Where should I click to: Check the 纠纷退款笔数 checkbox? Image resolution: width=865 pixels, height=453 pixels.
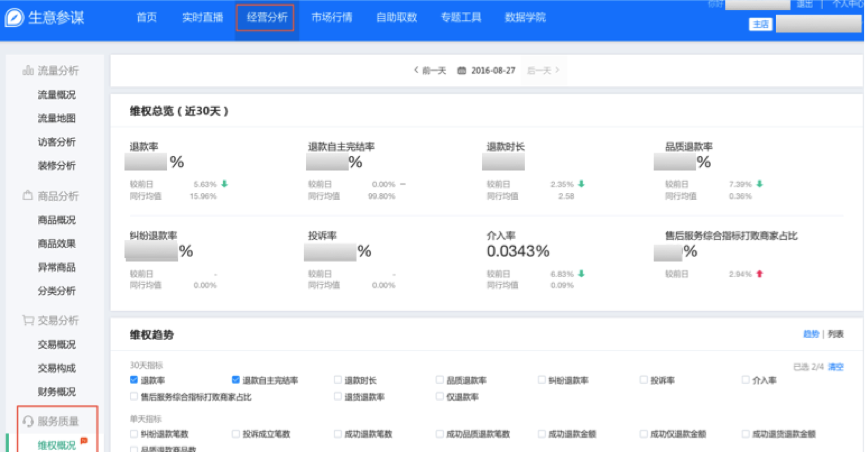click(134, 434)
